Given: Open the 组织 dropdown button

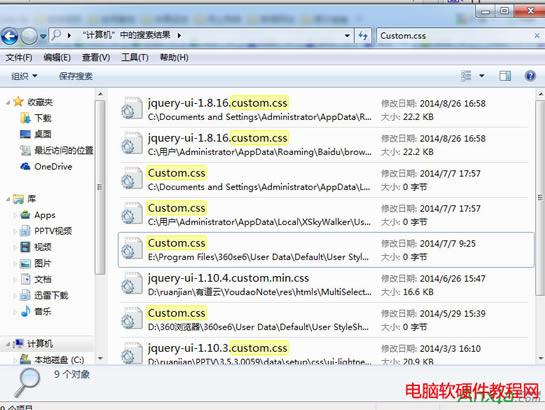Looking at the screenshot, I should coord(24,76).
